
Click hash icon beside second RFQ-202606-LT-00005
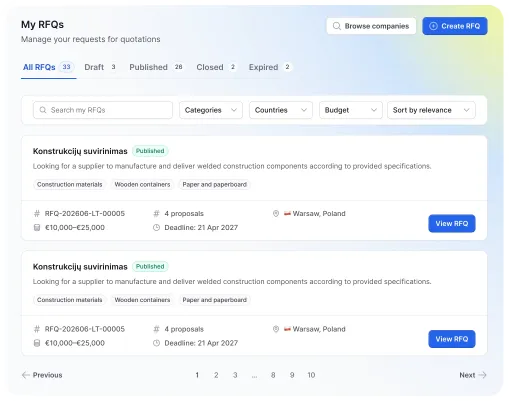tap(37, 329)
